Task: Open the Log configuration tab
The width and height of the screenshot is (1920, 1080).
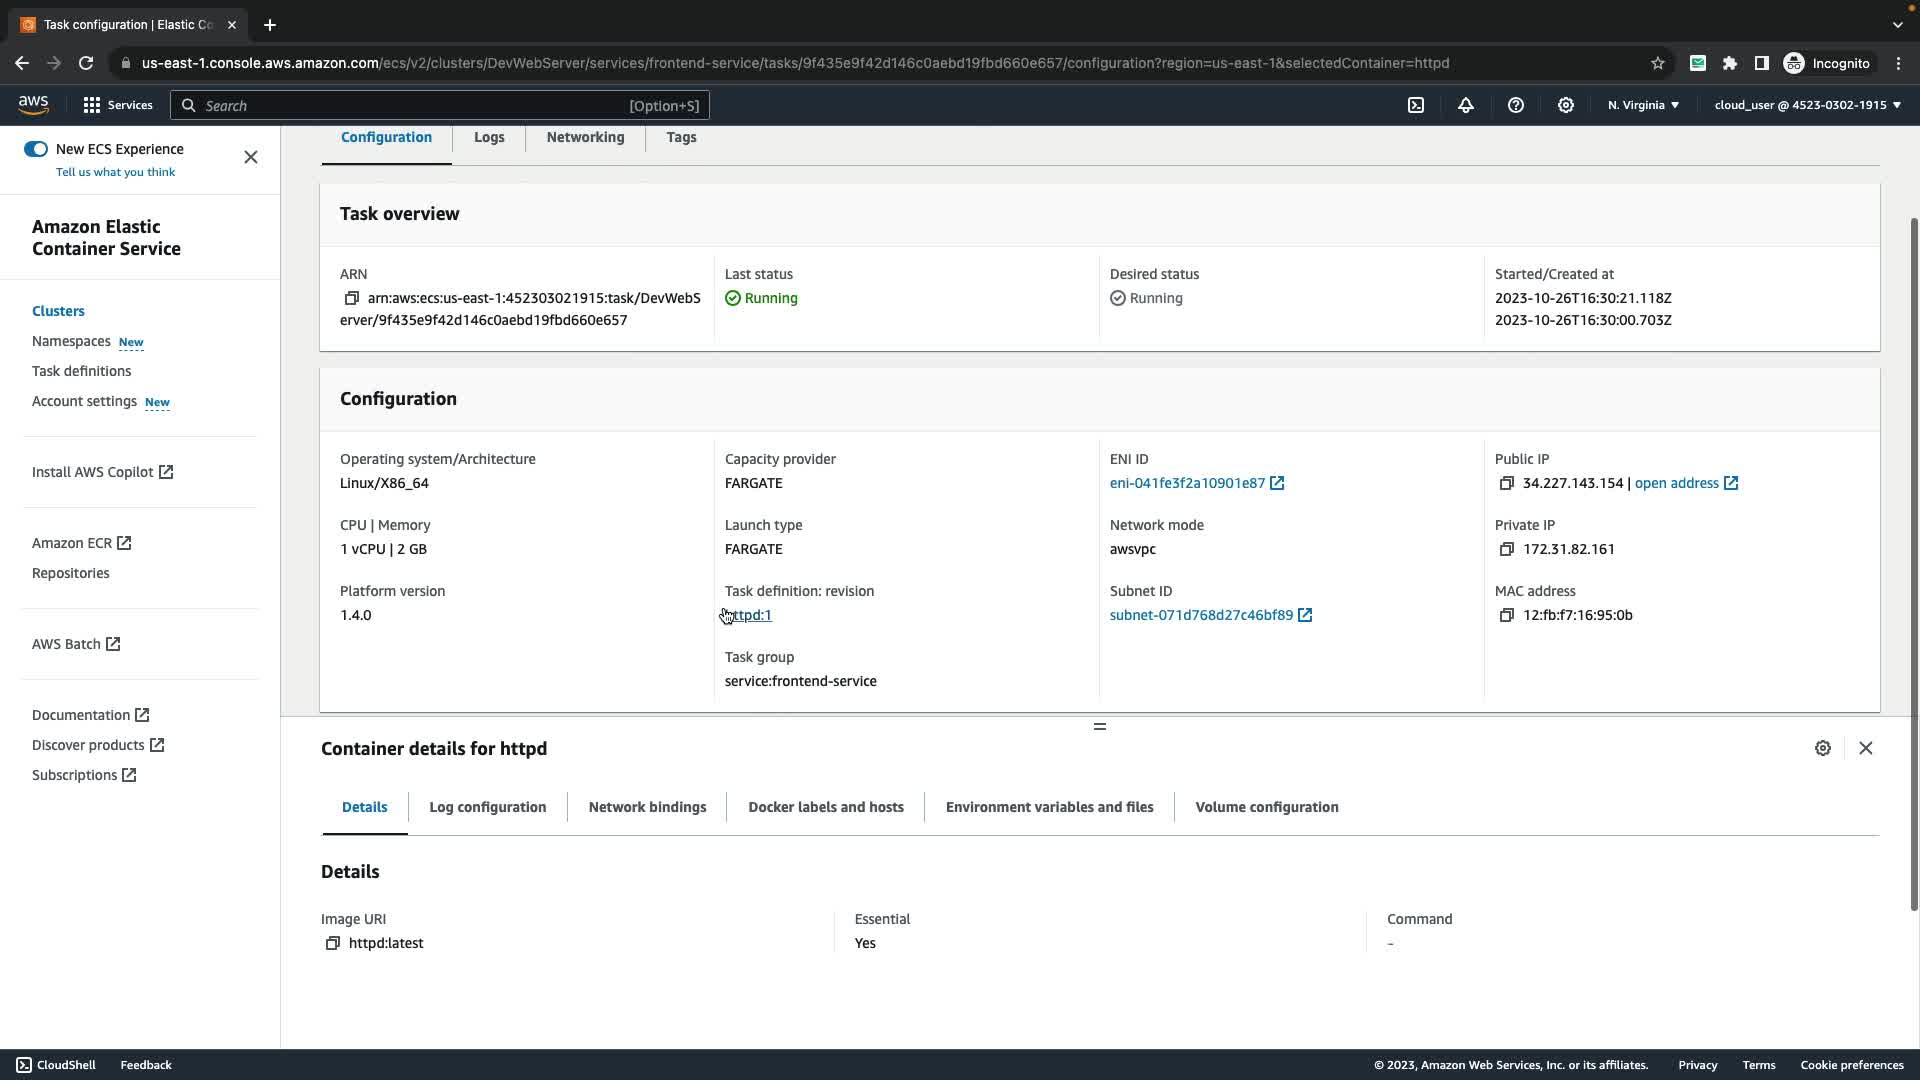Action: pyautogui.click(x=487, y=807)
